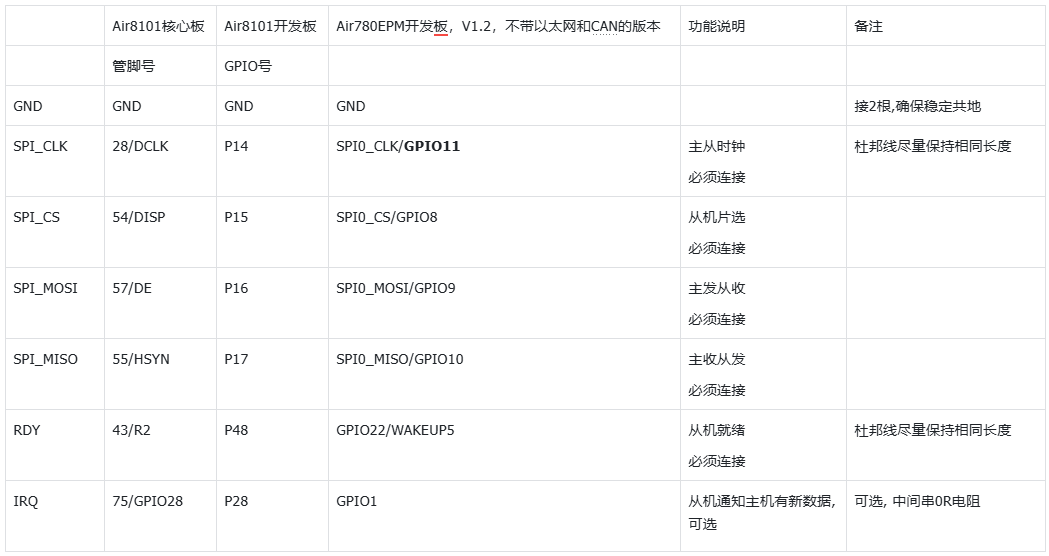This screenshot has width=1049, height=556.
Task: Click the P16 cell
Action: [272, 302]
